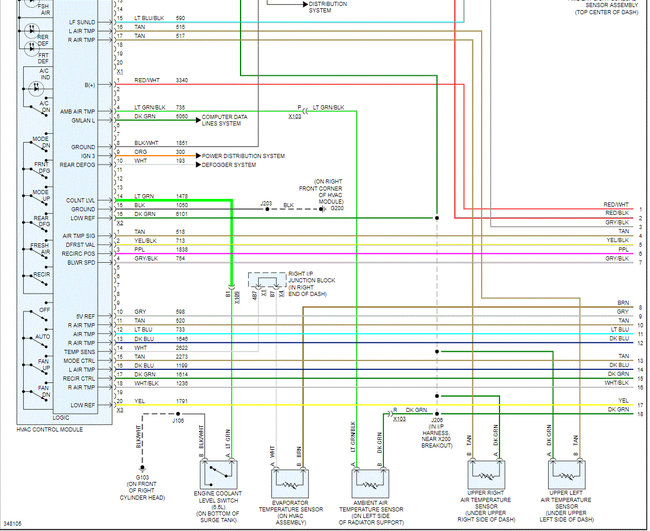Screen dimensions: 650x531
Task: Click the REAR DEFOG pin label
Action: pyautogui.click(x=78, y=165)
